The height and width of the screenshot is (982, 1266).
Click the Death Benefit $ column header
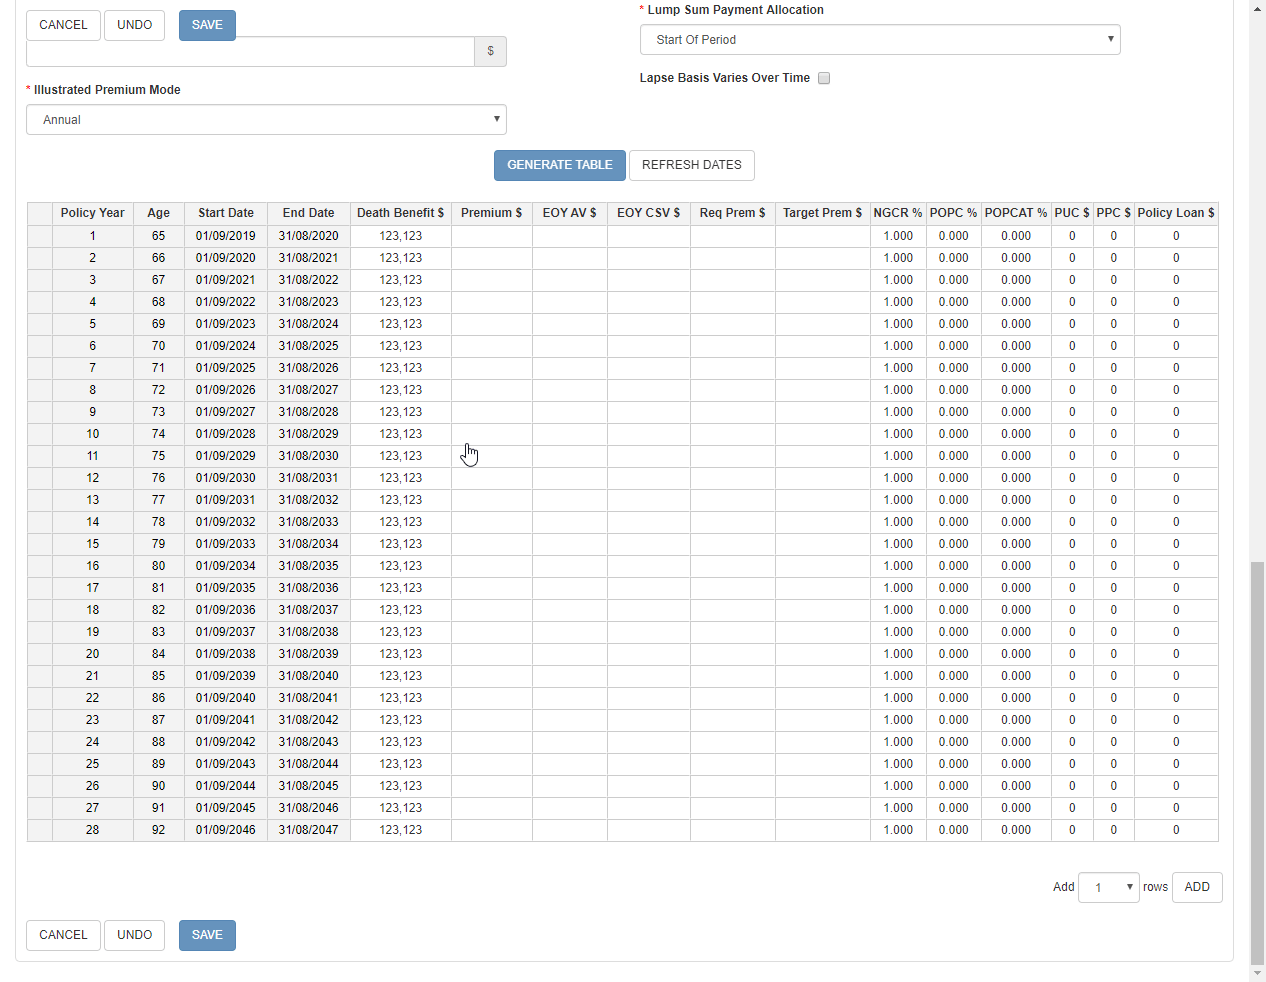click(x=400, y=213)
